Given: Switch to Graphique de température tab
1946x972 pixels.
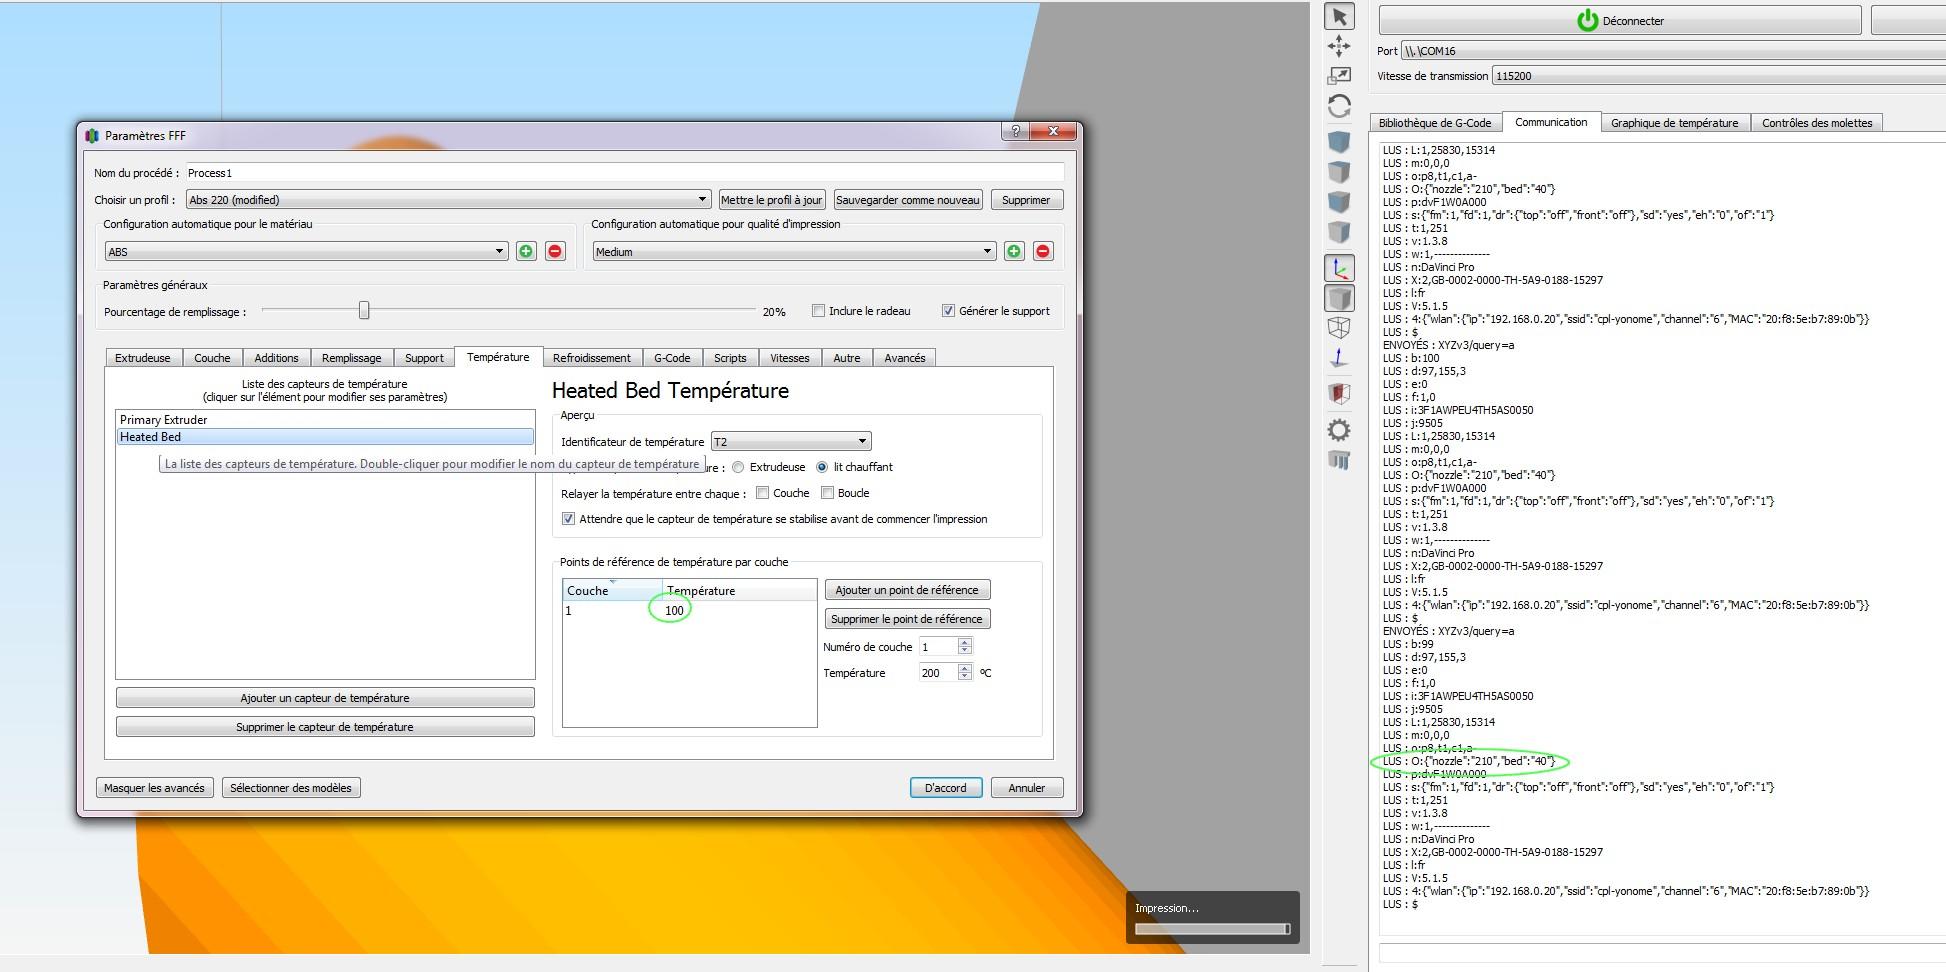Looking at the screenshot, I should pyautogui.click(x=1674, y=123).
